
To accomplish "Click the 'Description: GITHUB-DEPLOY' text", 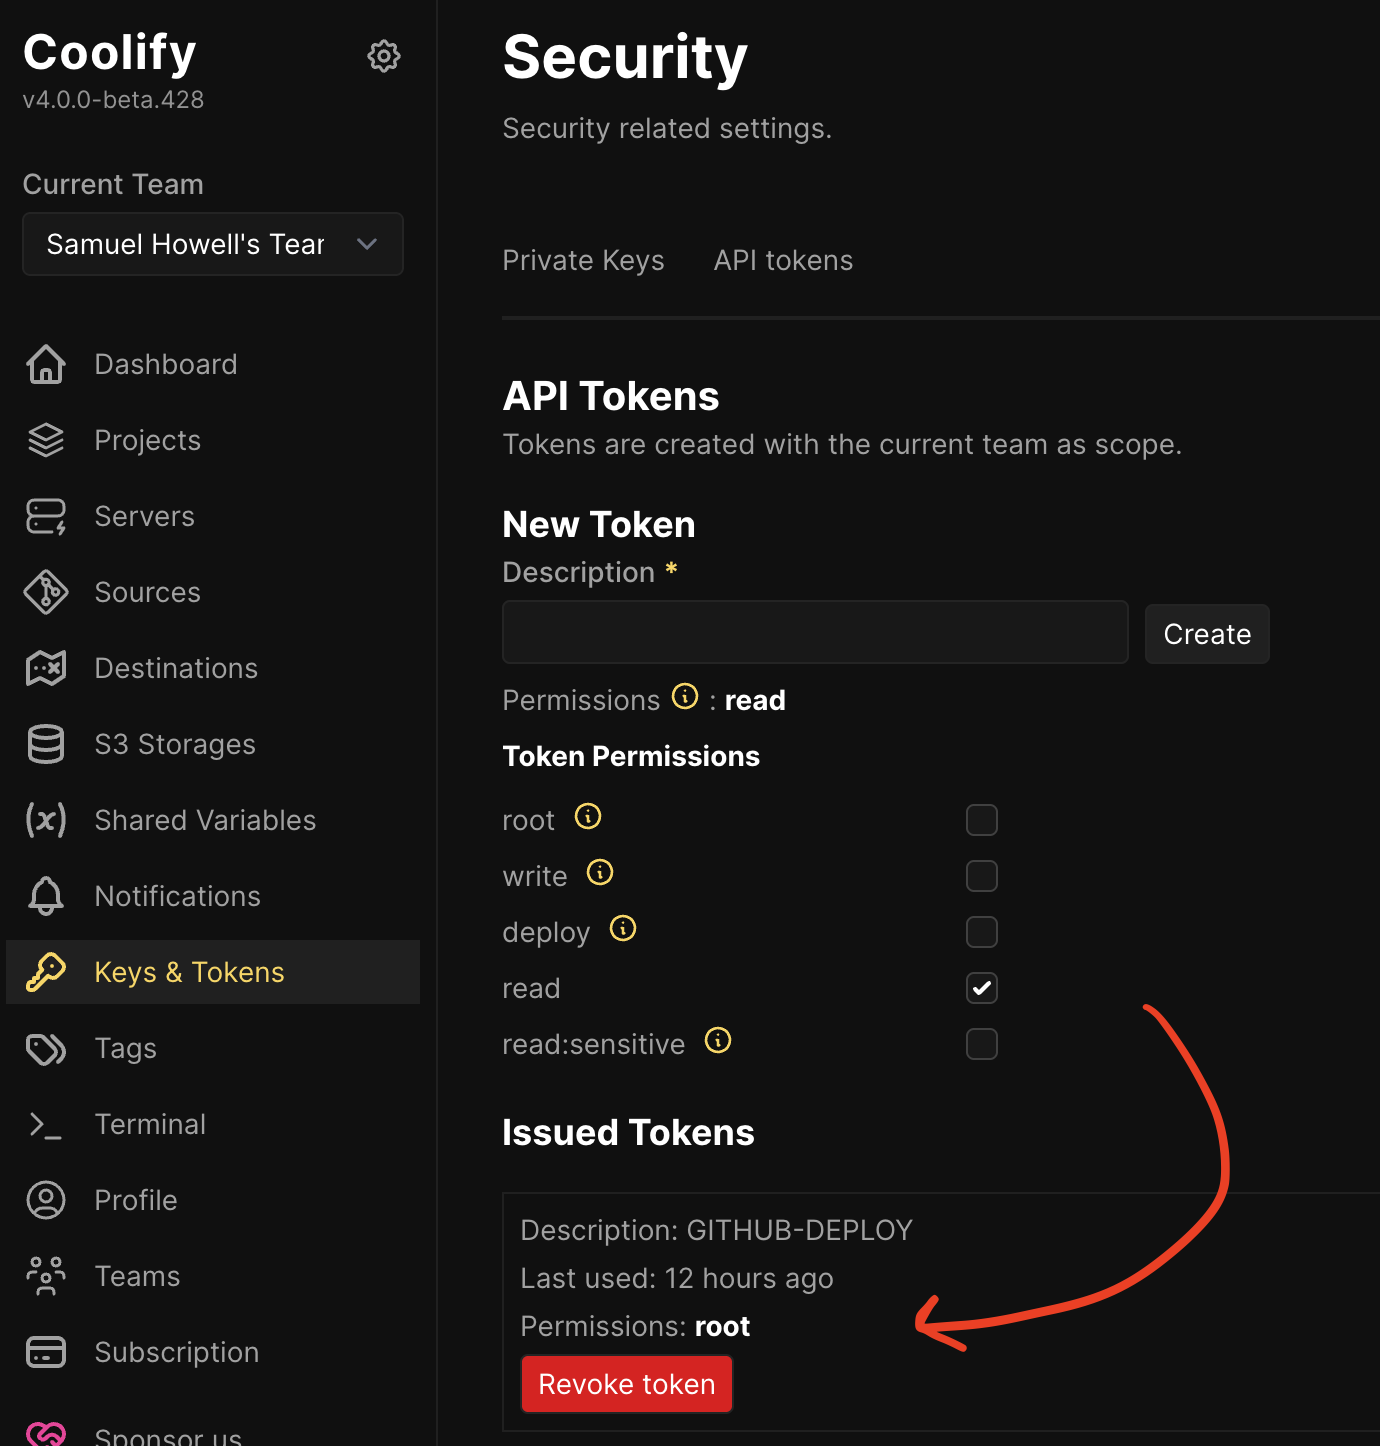I will coord(717,1230).
